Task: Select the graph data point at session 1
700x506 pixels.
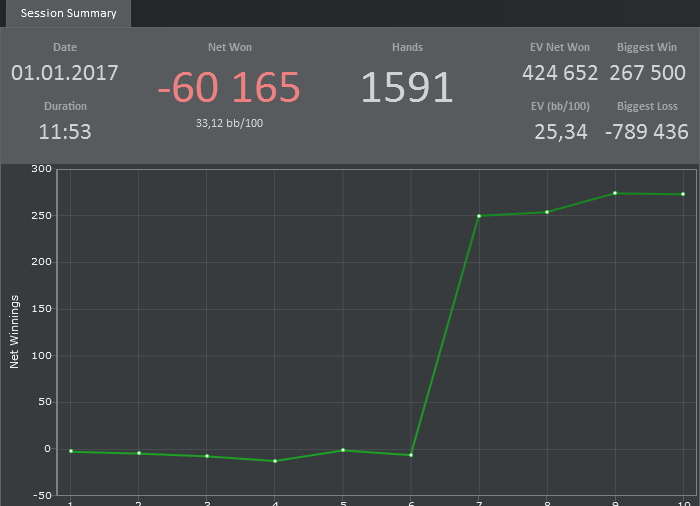Action: [71, 452]
